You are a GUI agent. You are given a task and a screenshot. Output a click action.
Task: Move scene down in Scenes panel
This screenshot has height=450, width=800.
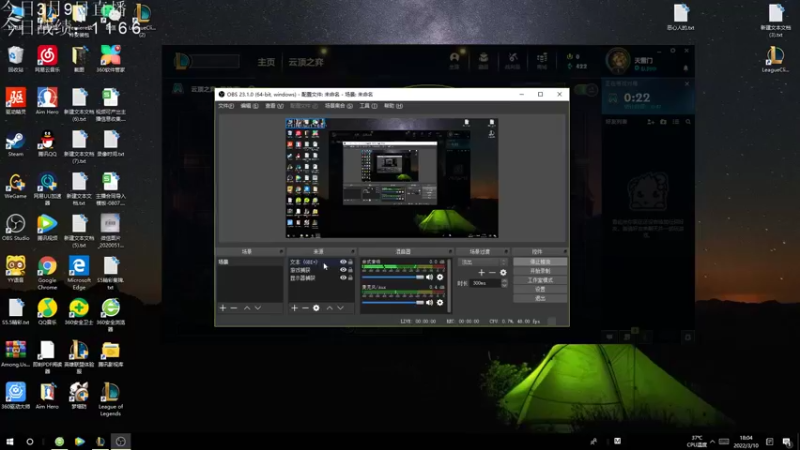point(258,308)
